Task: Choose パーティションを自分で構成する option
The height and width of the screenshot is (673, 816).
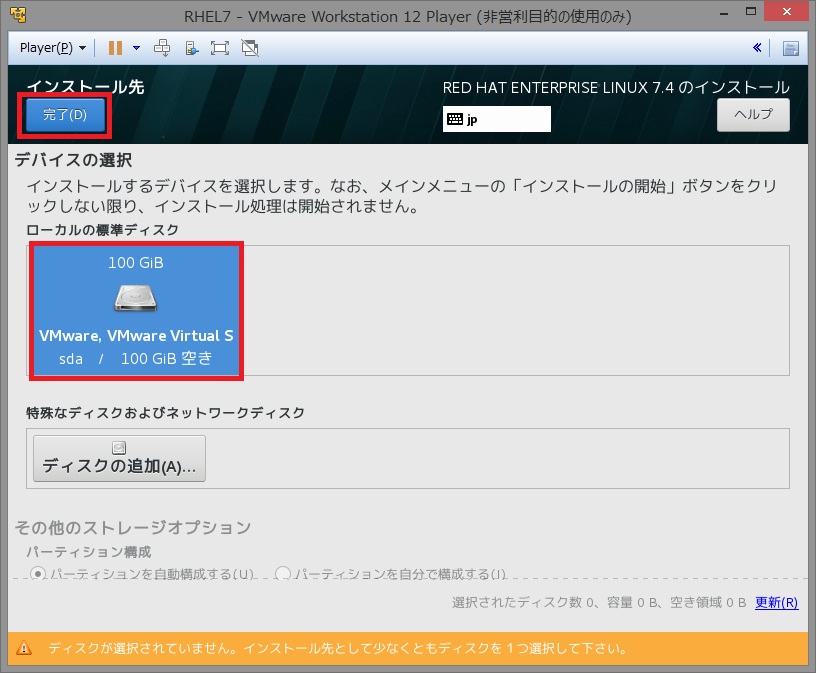Action: click(283, 573)
